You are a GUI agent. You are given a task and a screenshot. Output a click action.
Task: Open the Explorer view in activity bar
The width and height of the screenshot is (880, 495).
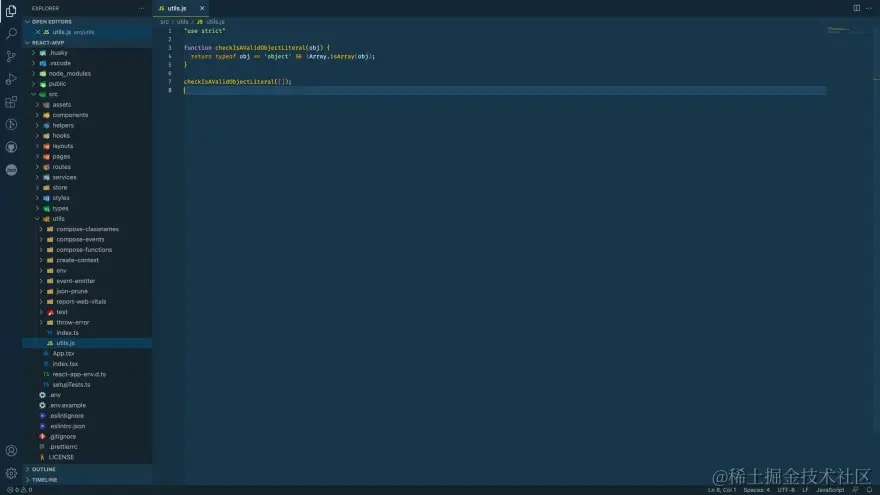11,10
